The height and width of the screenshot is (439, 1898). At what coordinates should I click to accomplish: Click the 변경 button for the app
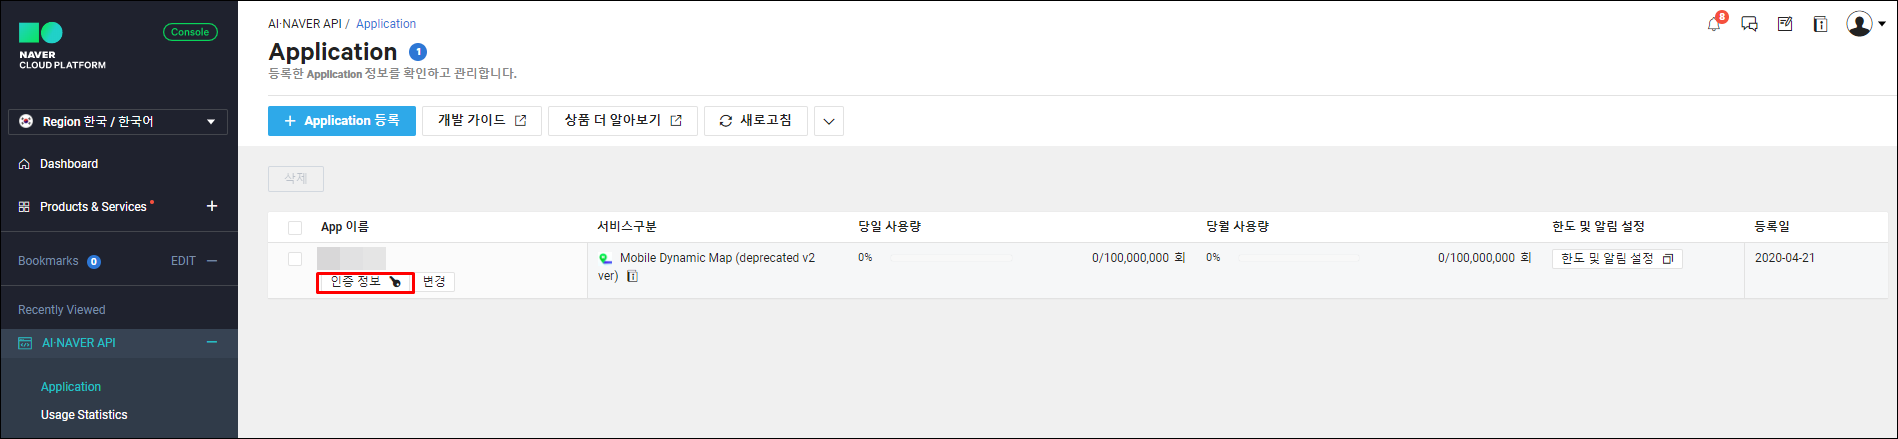[434, 282]
